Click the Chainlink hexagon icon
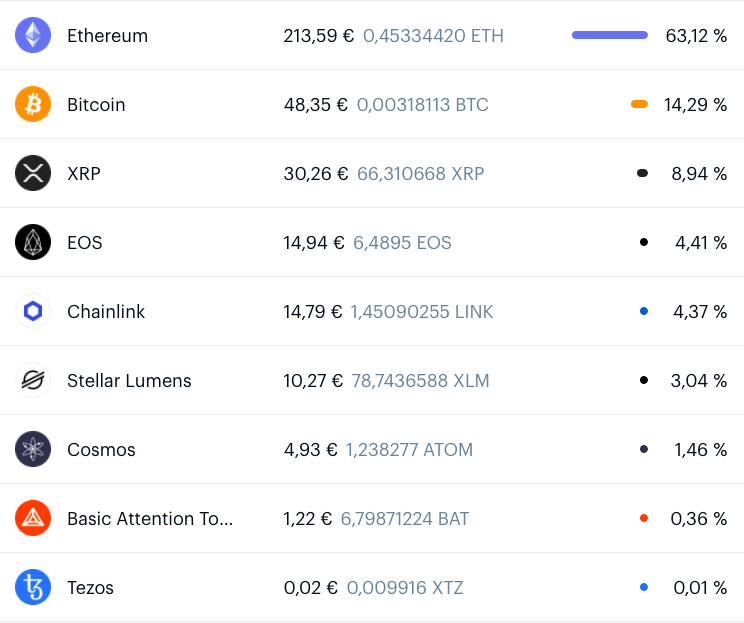 pyautogui.click(x=33, y=311)
